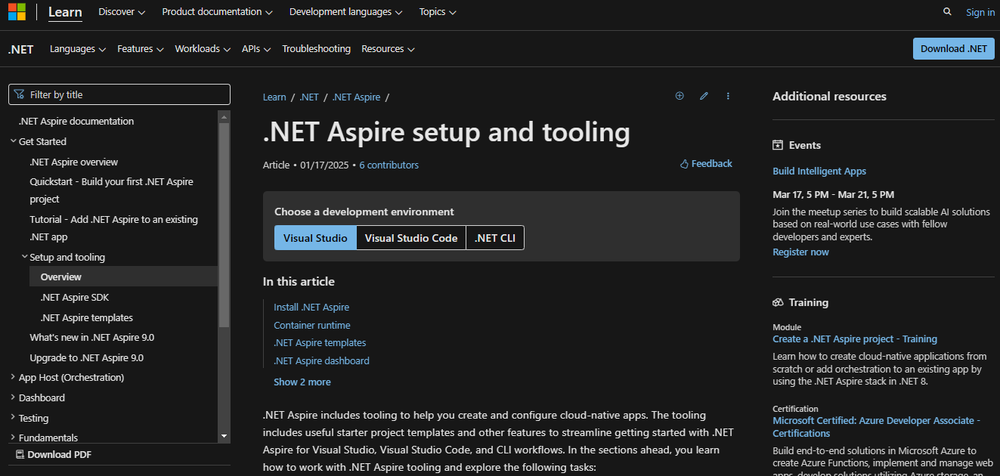Open the Languages menu
This screenshot has height=476, width=1000.
pos(78,48)
